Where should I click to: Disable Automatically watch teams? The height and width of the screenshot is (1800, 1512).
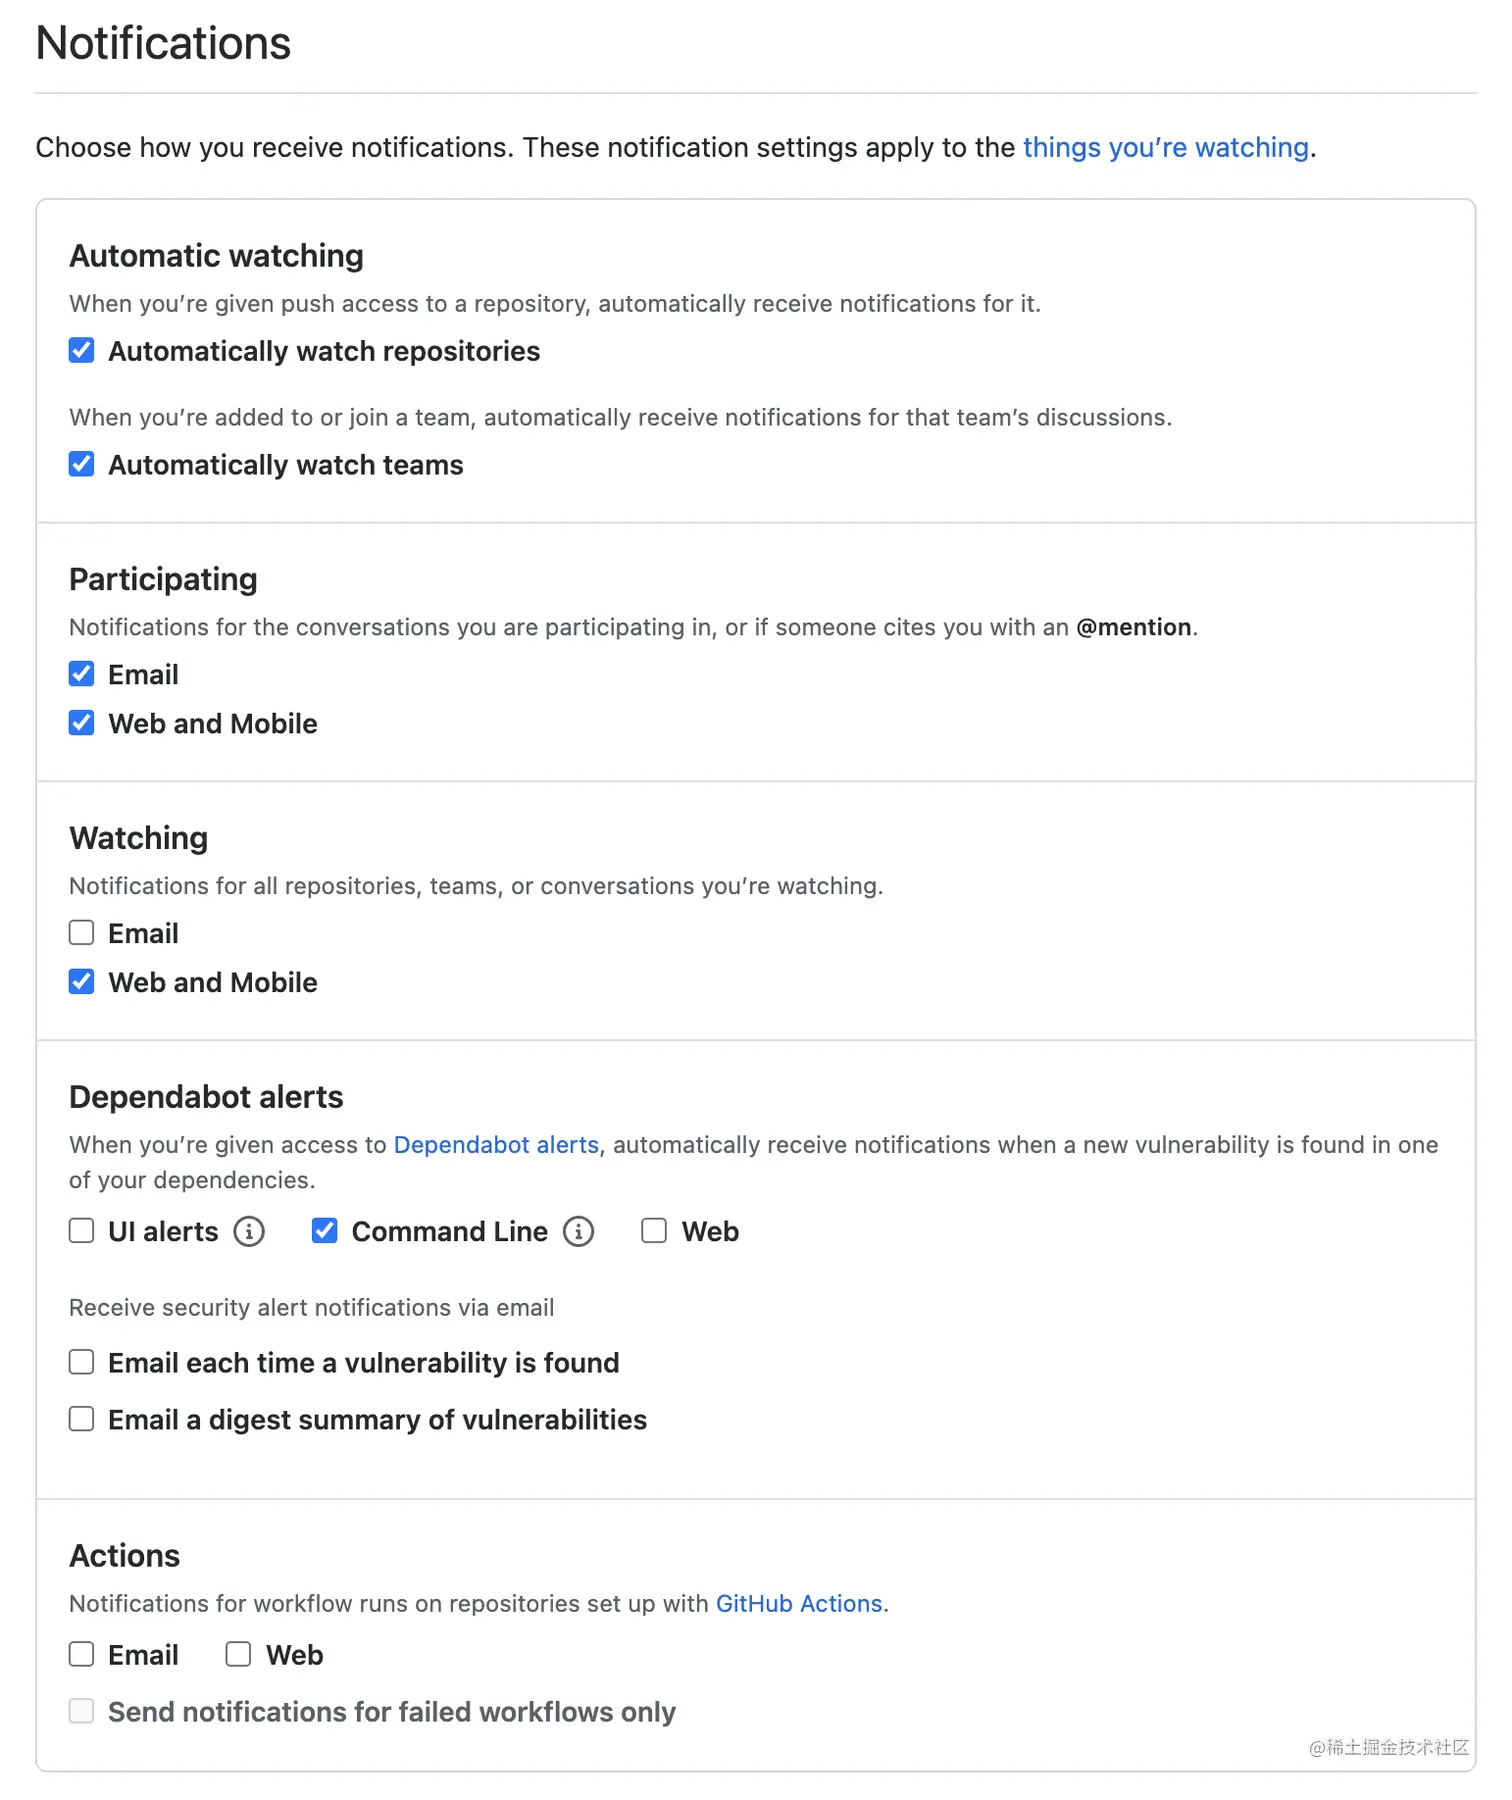click(81, 464)
